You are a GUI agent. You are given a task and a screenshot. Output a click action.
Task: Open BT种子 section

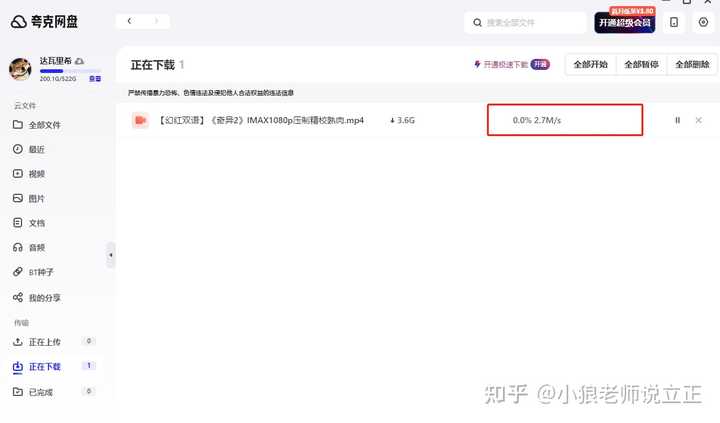click(33, 272)
